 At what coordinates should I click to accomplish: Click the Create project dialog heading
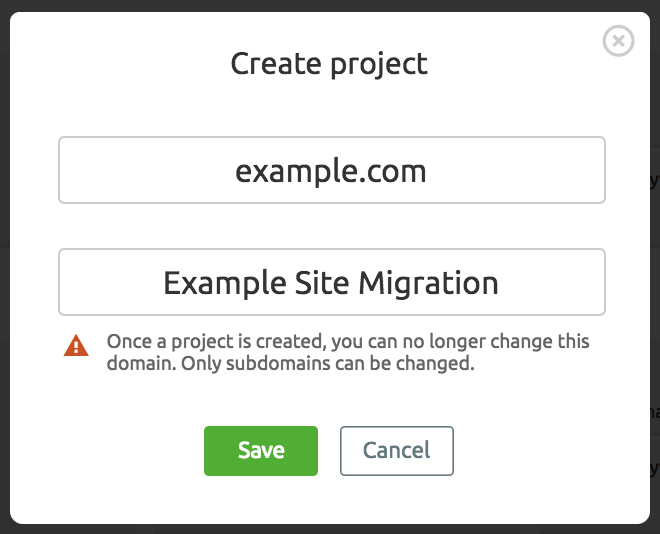click(329, 65)
